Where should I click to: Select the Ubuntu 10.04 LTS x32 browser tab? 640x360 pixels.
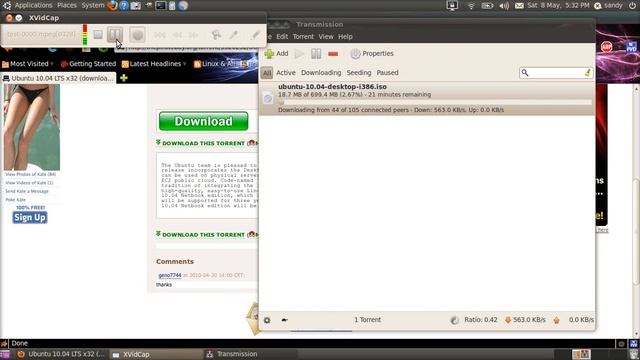[x=58, y=78]
